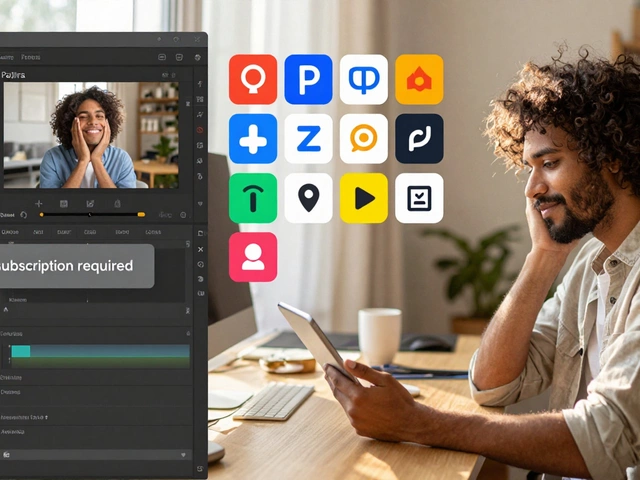Click the rounded shield icon in editor top bar
Screen dimensions: 640x480
[179, 58]
